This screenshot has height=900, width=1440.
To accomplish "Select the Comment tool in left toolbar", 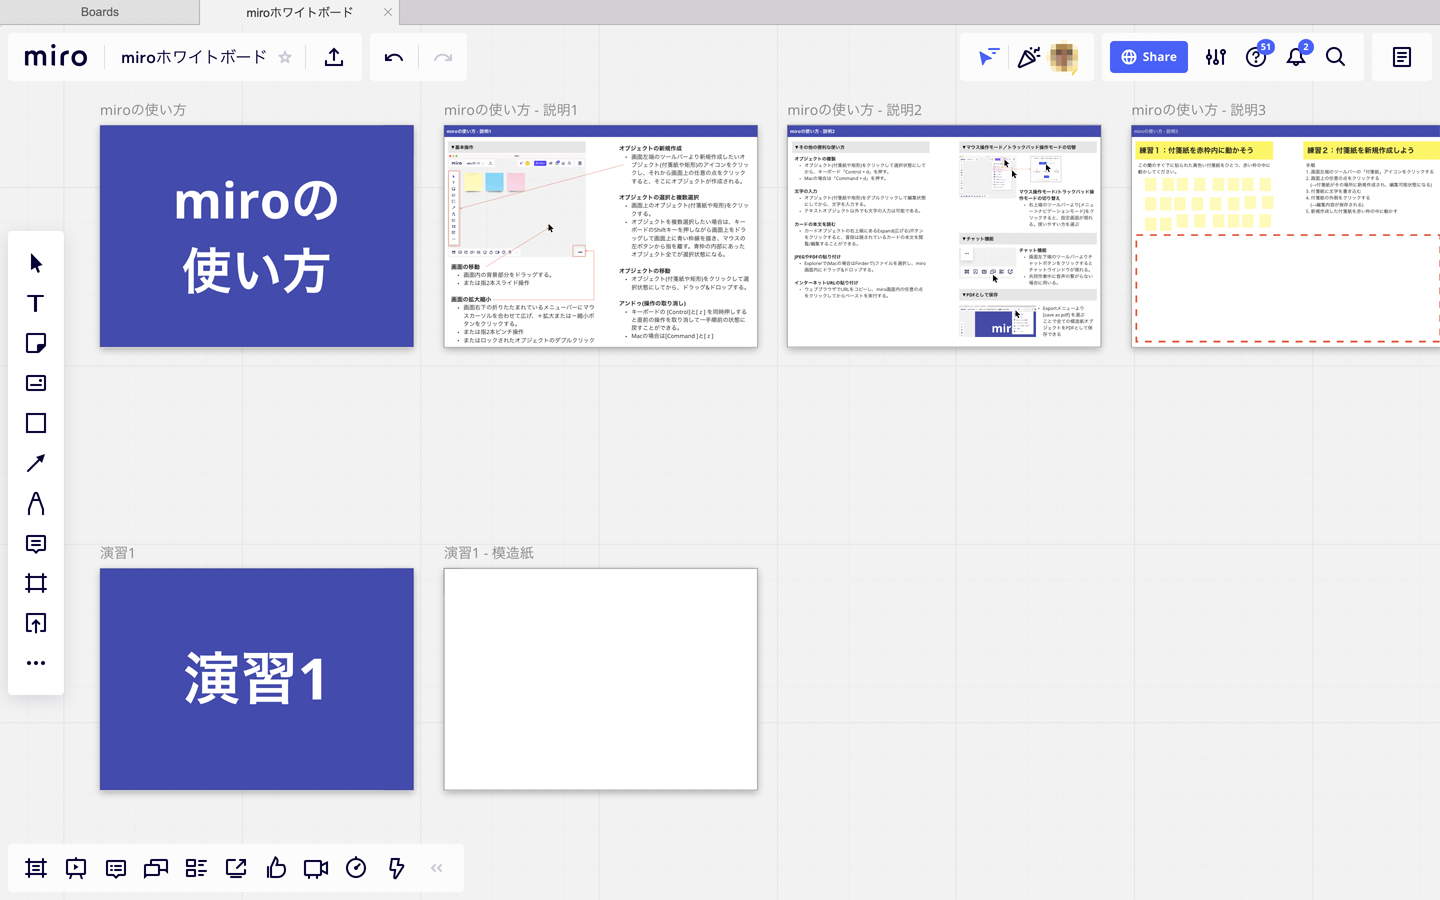I will pos(36,543).
